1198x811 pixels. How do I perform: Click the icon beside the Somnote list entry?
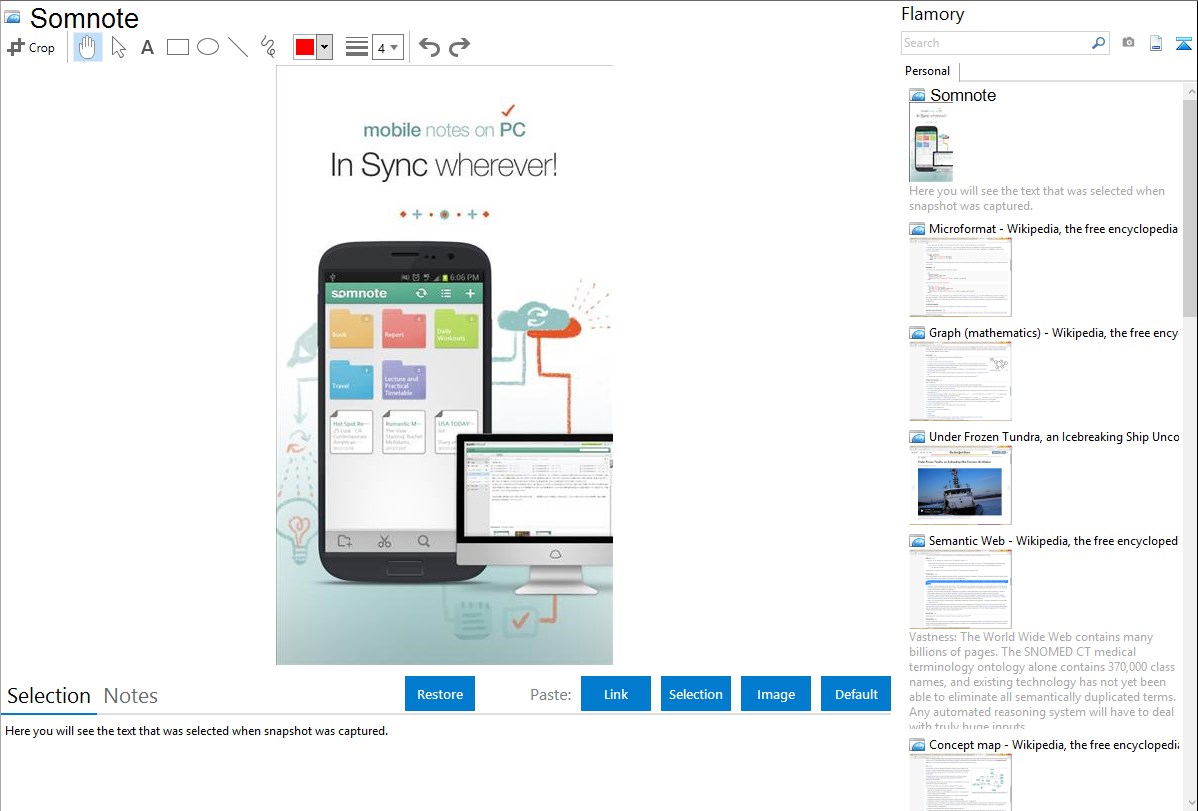pyautogui.click(x=918, y=96)
